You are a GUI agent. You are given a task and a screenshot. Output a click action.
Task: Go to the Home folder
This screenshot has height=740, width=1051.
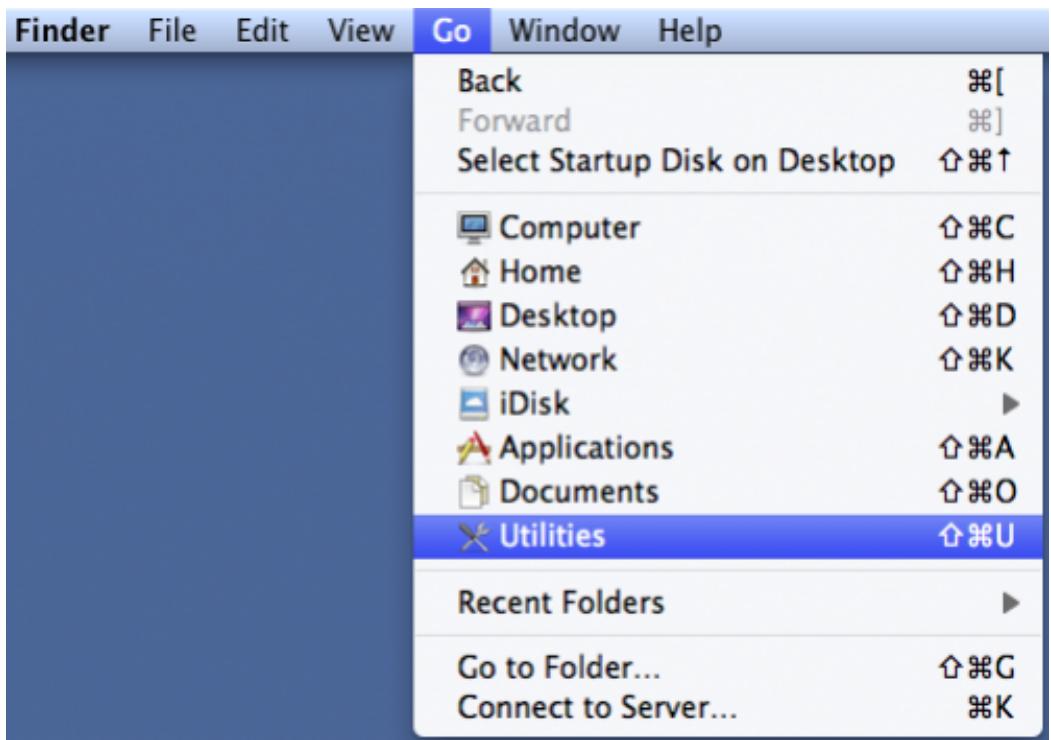coord(728,272)
